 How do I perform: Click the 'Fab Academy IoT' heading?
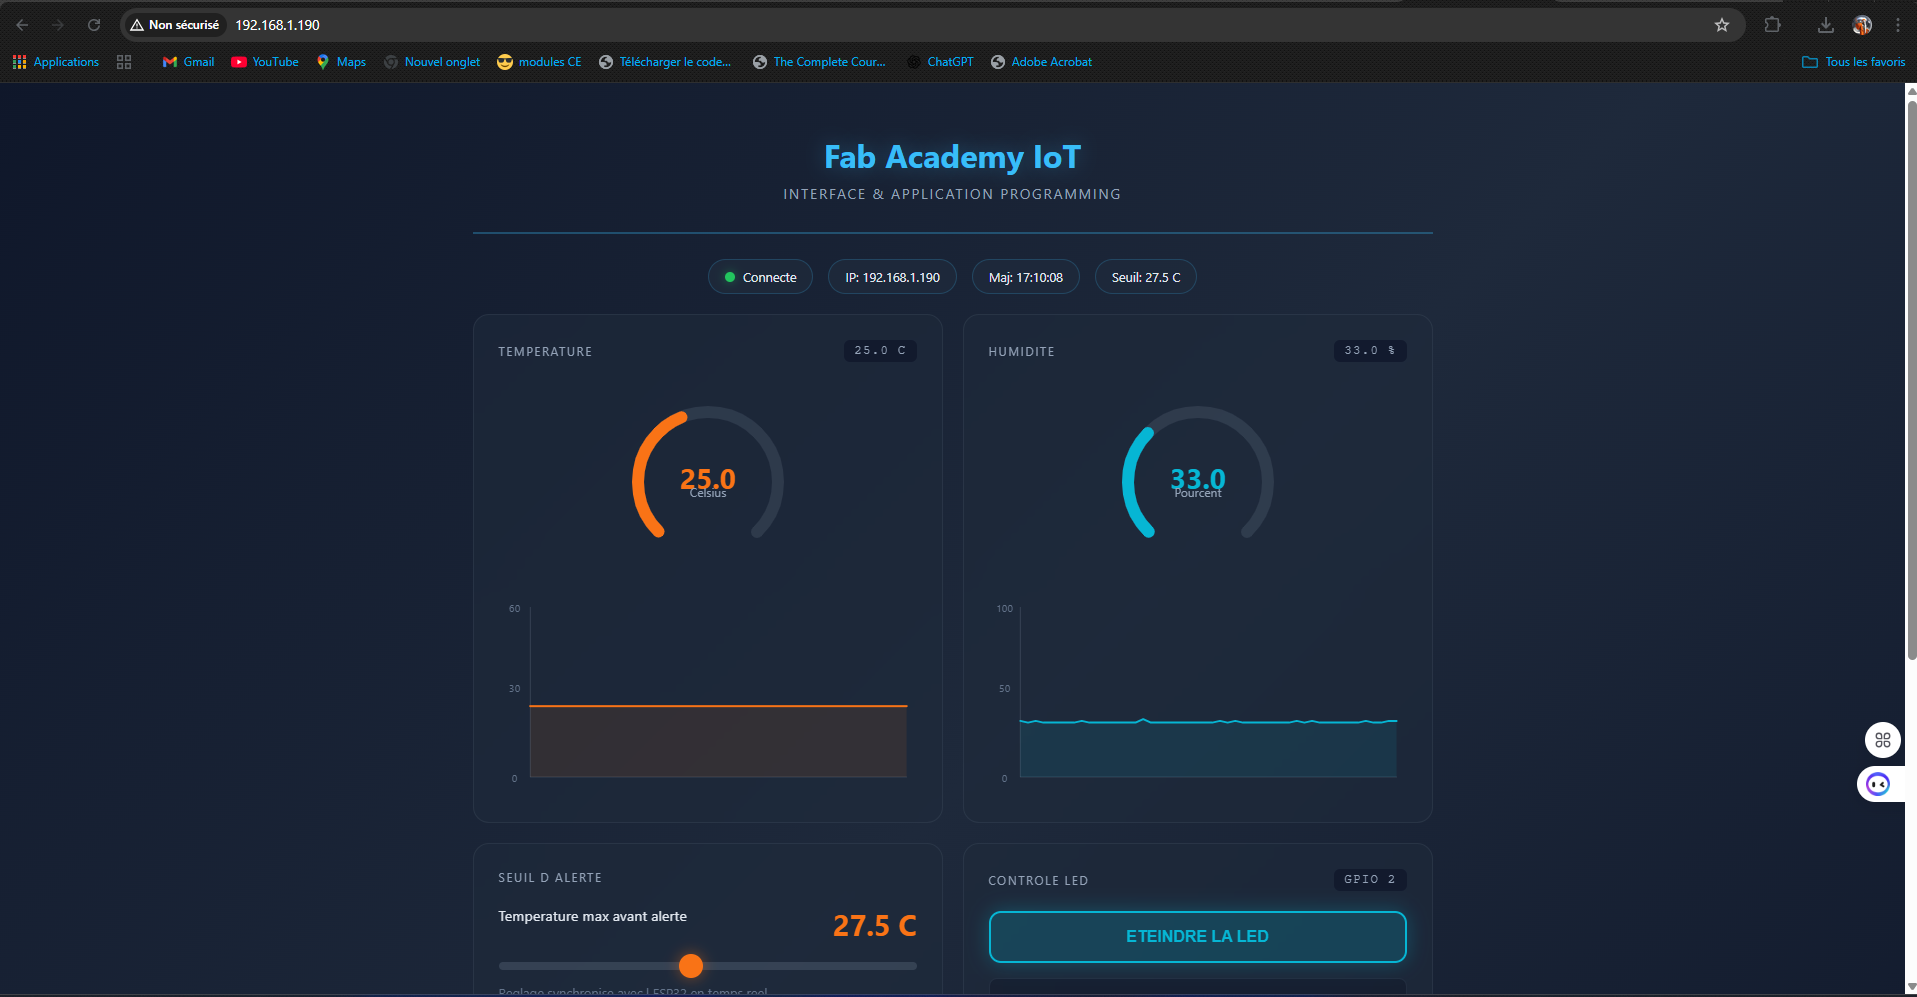coord(952,157)
